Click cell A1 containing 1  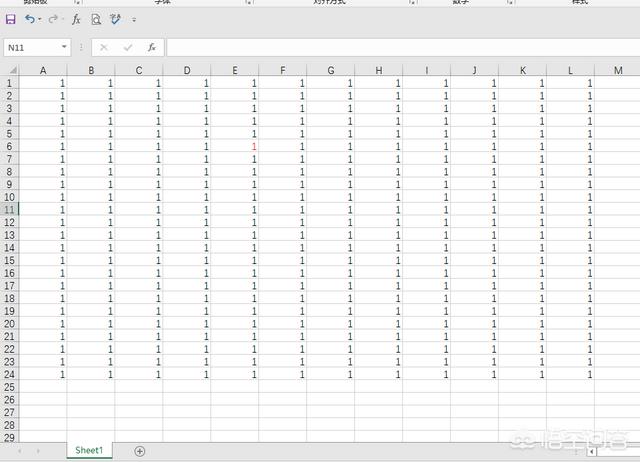(x=43, y=83)
